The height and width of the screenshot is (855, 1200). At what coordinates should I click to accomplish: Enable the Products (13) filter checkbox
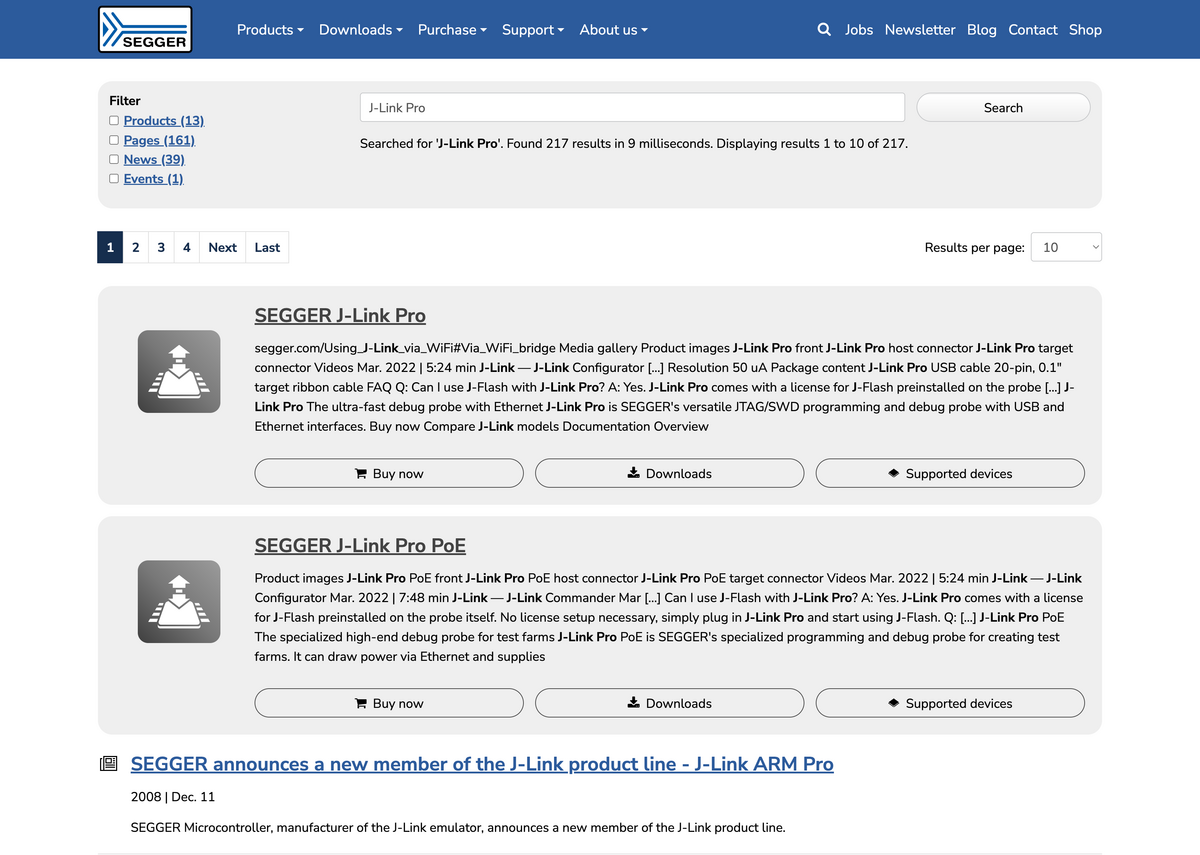(x=114, y=121)
